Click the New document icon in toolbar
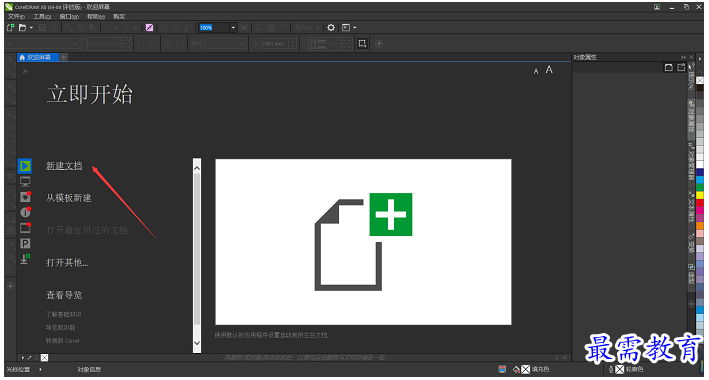 [x=10, y=28]
